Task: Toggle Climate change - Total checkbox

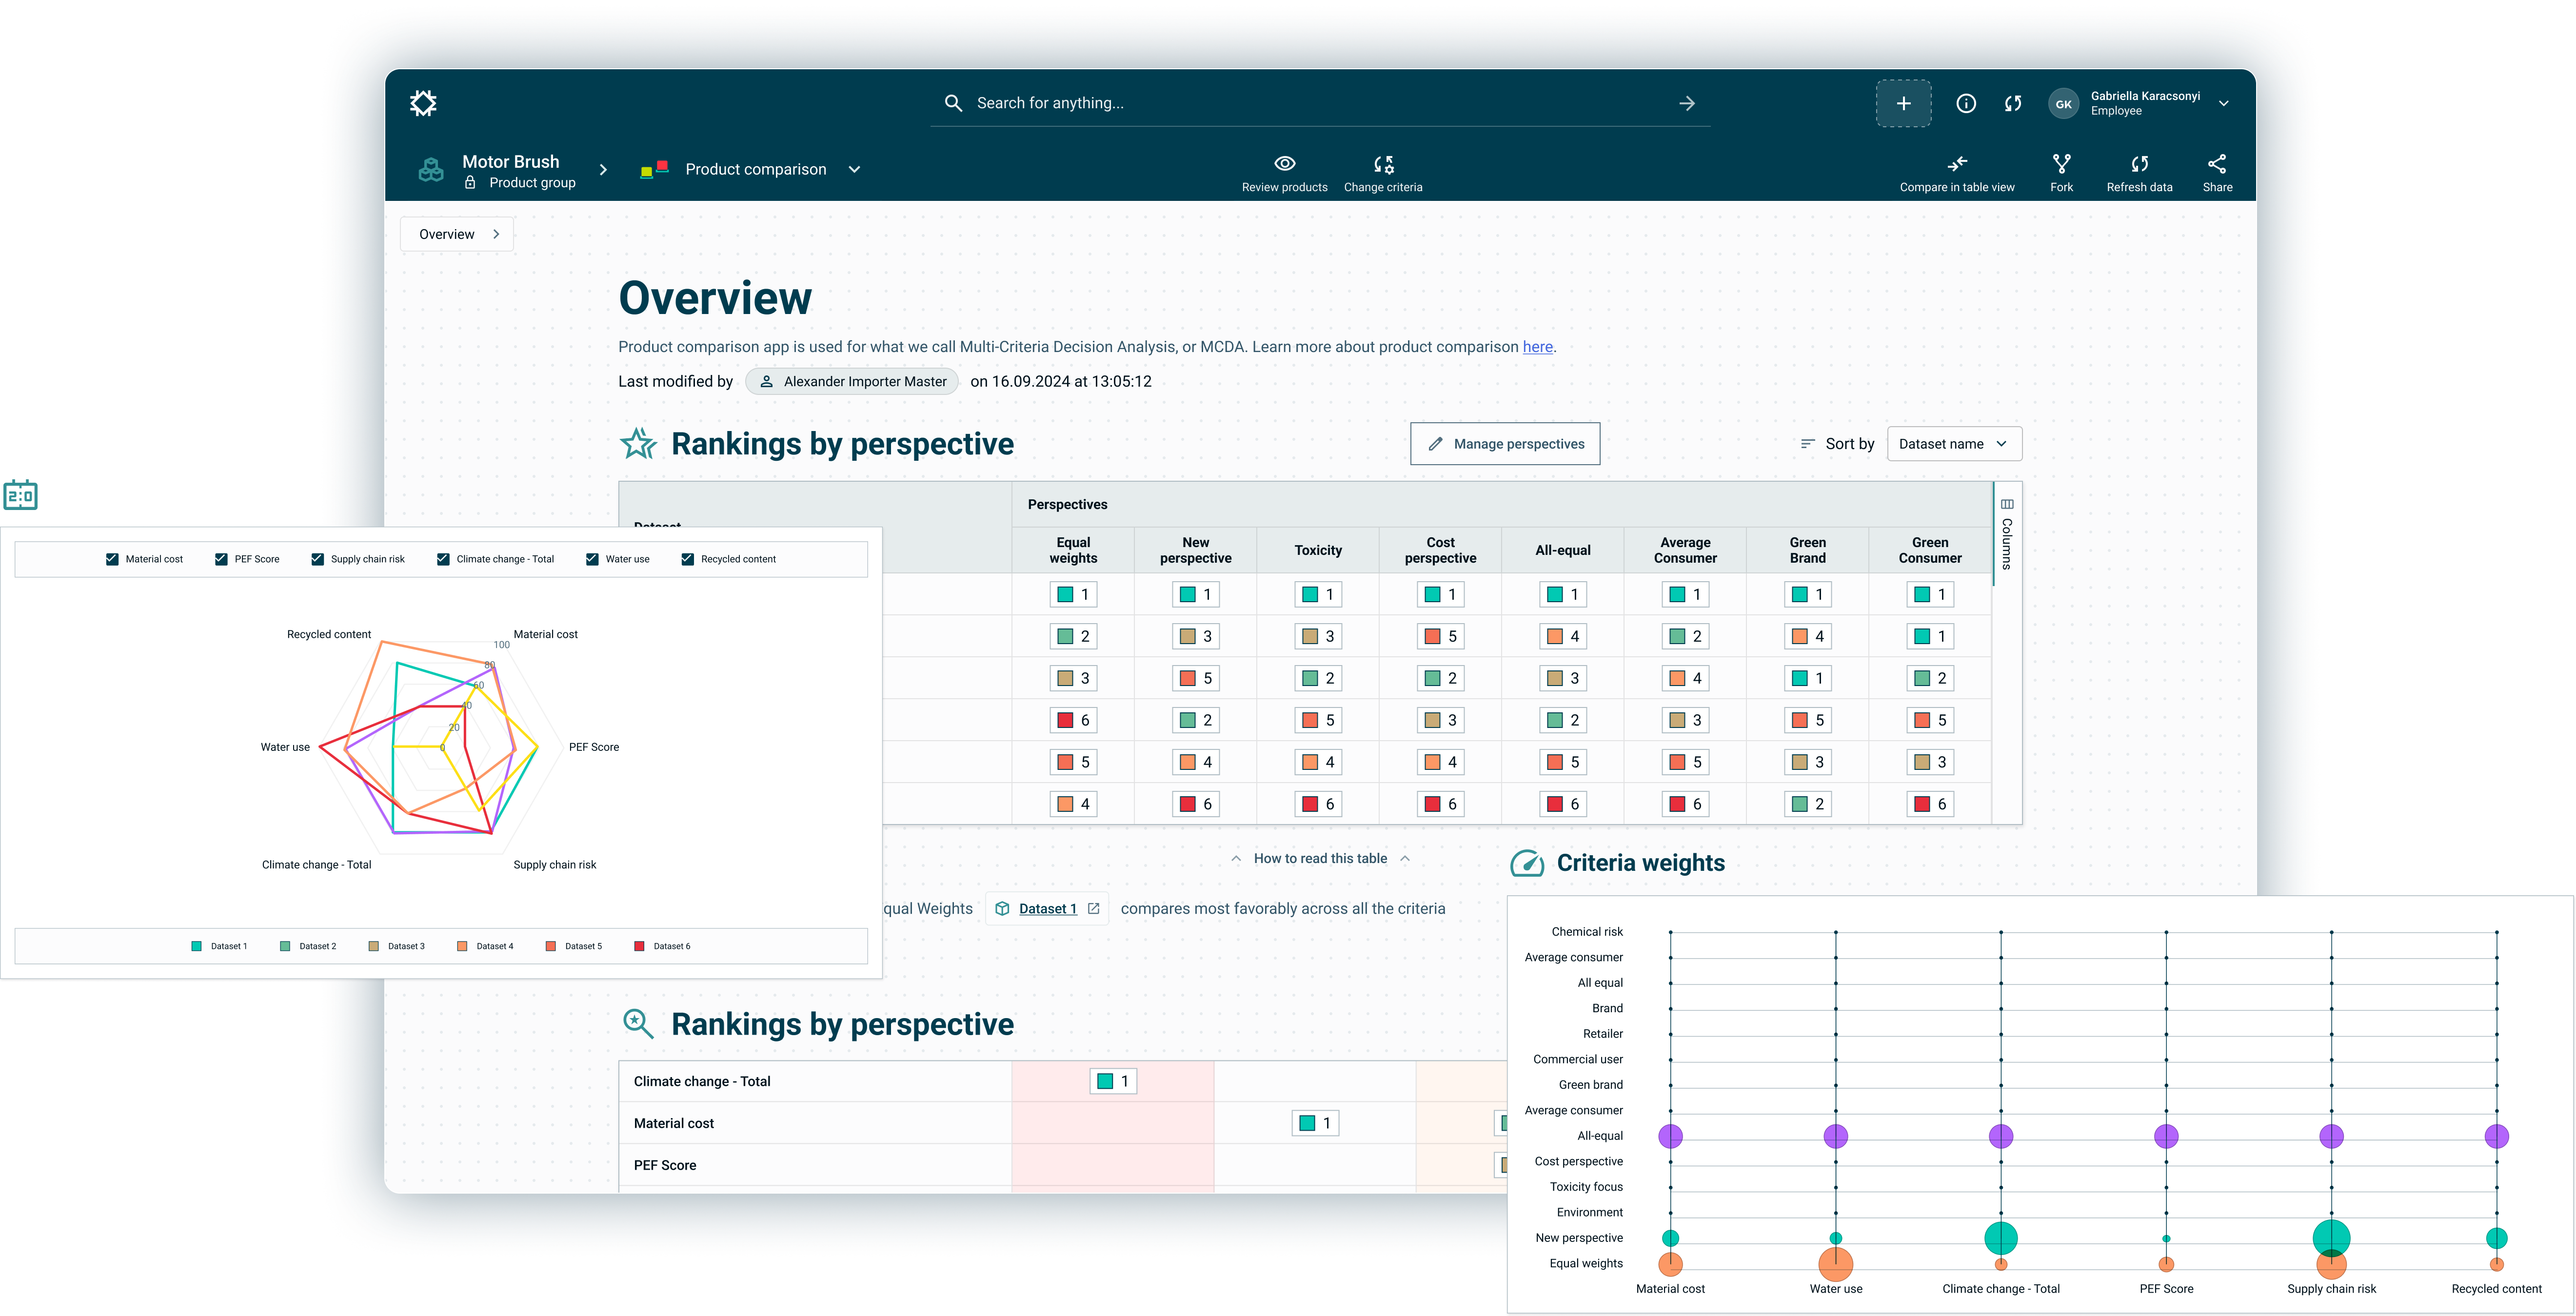Action: [443, 559]
